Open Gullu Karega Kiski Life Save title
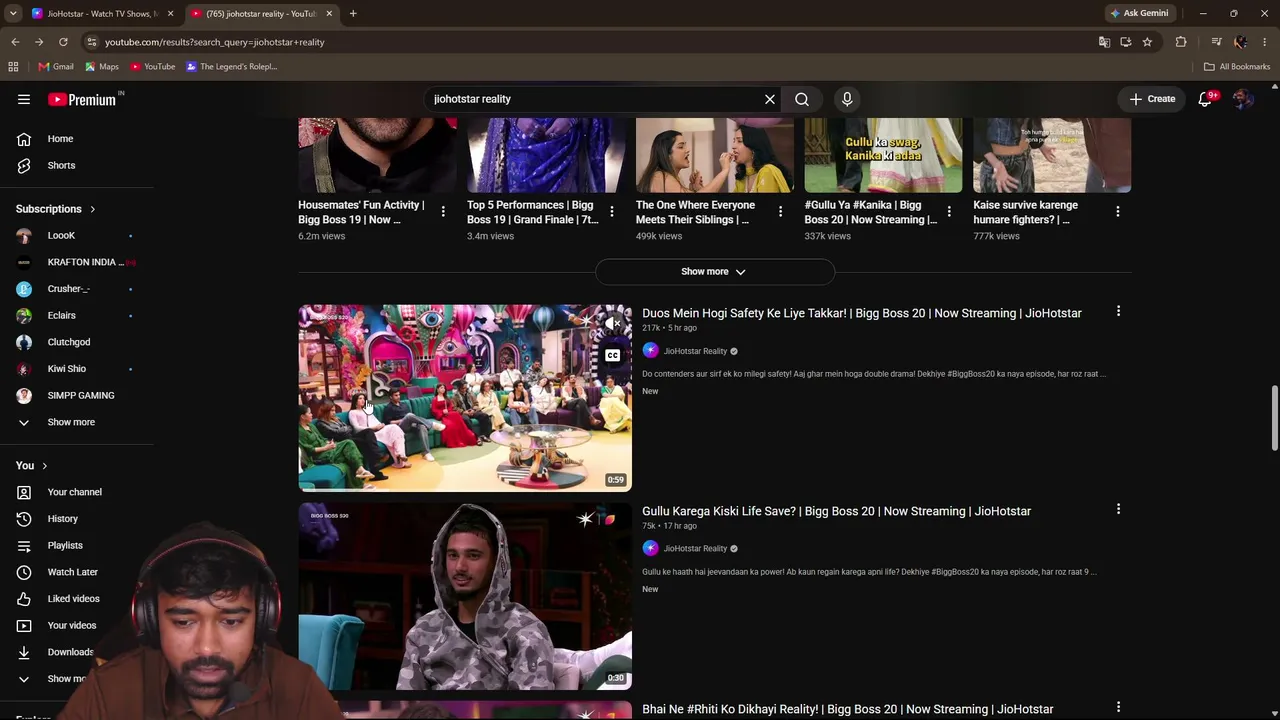This screenshot has height=720, width=1280. coord(837,511)
